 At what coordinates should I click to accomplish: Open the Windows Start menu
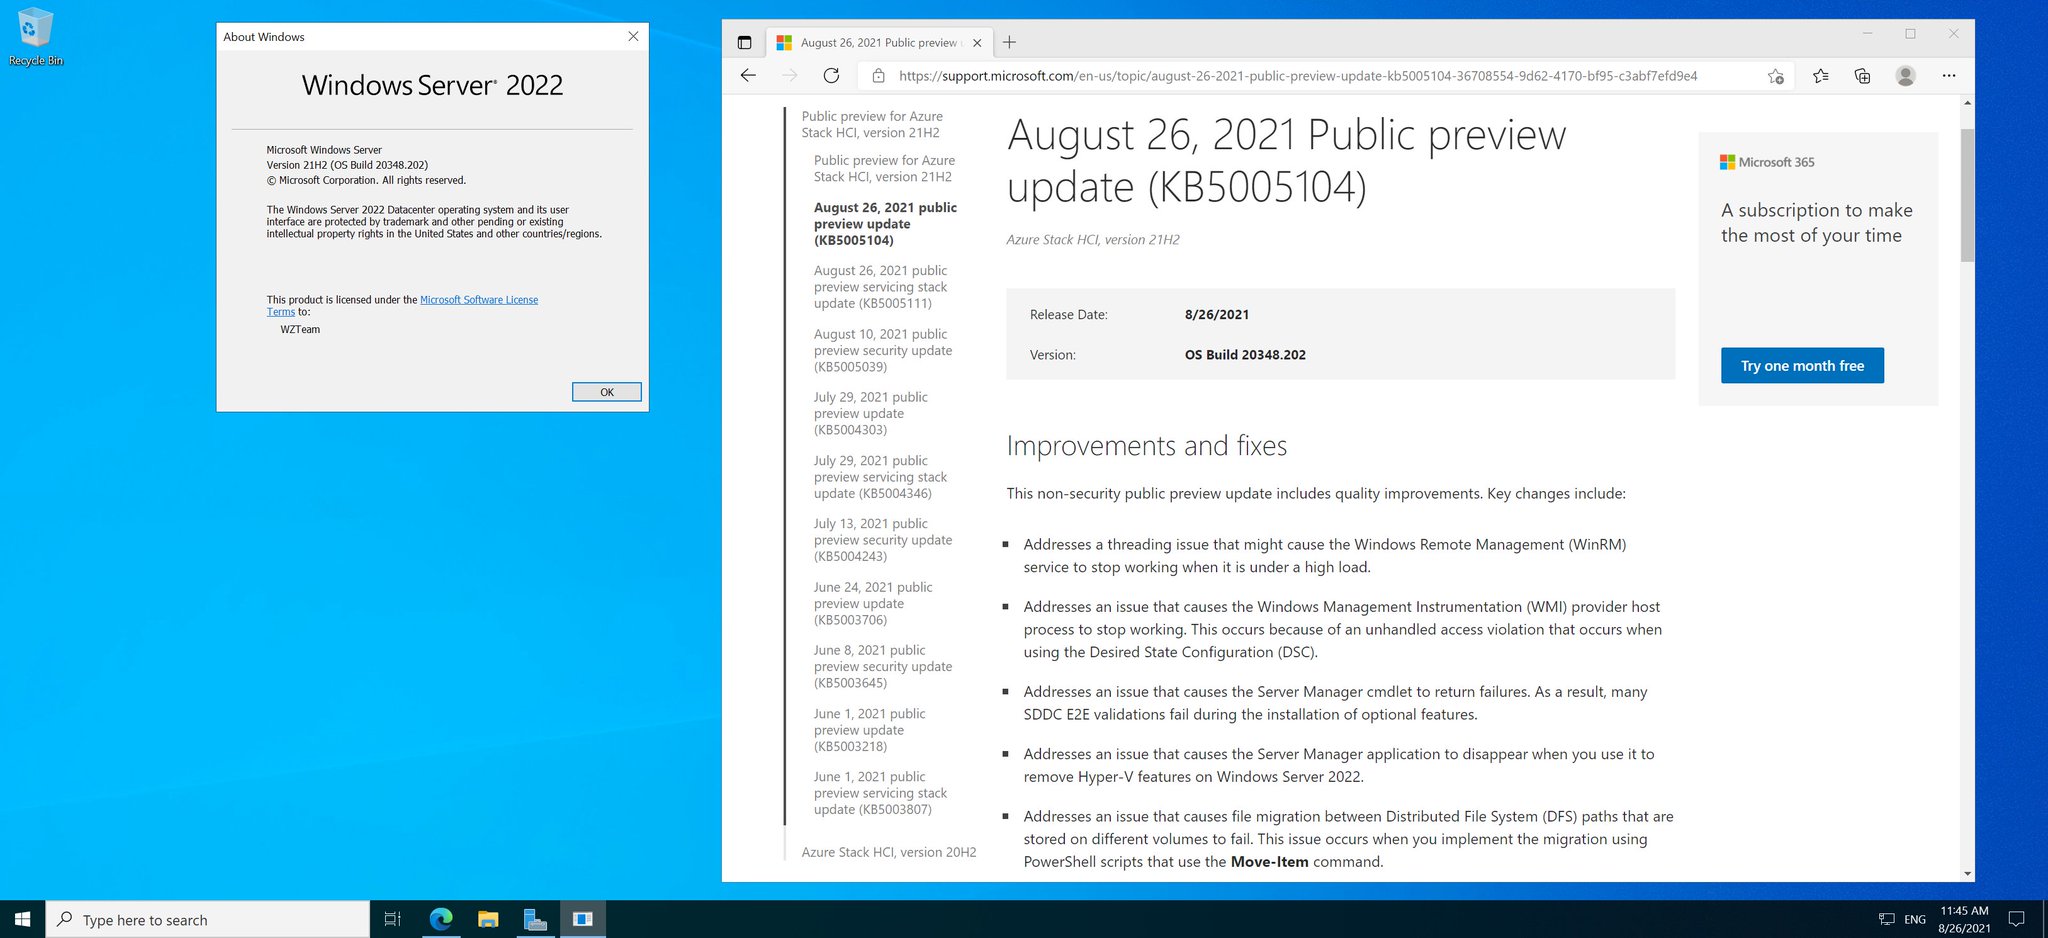[x=21, y=918]
